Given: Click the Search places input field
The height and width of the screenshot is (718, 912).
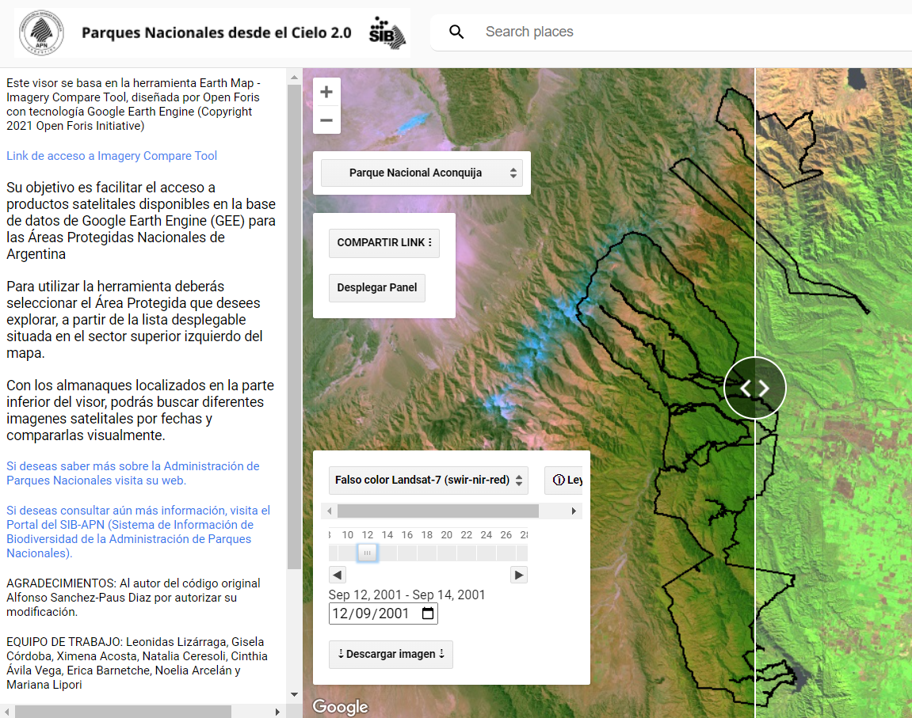Looking at the screenshot, I should [x=680, y=32].
